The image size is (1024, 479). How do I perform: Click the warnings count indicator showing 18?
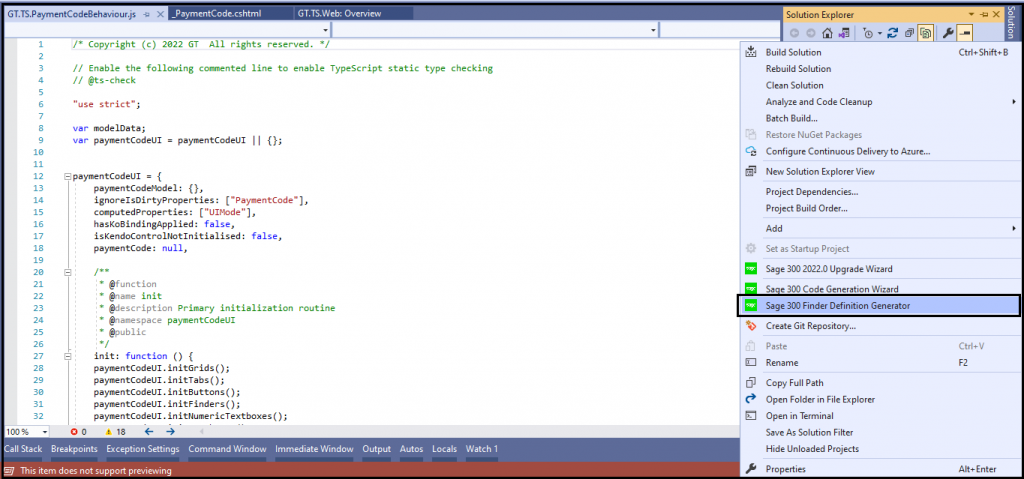(x=115, y=431)
